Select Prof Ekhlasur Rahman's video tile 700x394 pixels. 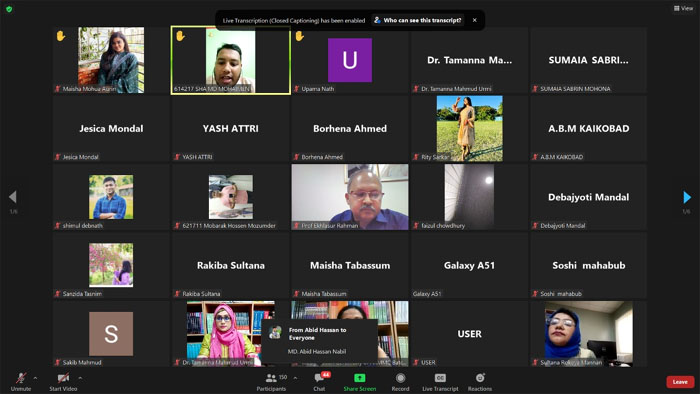click(350, 197)
